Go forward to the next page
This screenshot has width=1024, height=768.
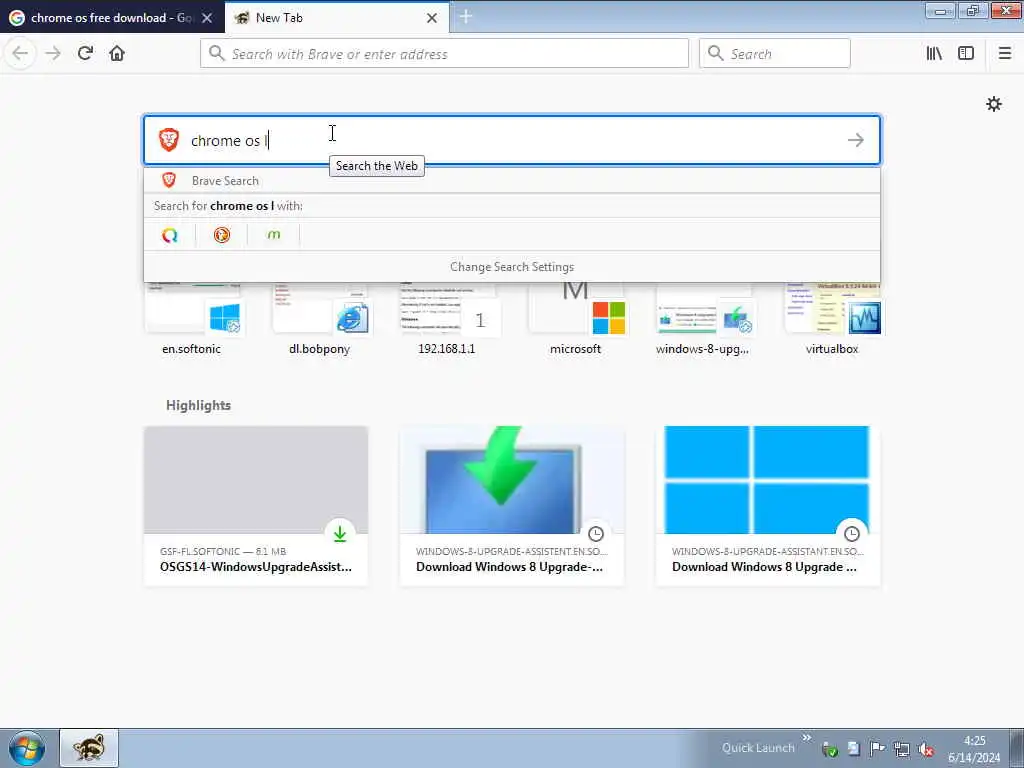click(x=53, y=53)
